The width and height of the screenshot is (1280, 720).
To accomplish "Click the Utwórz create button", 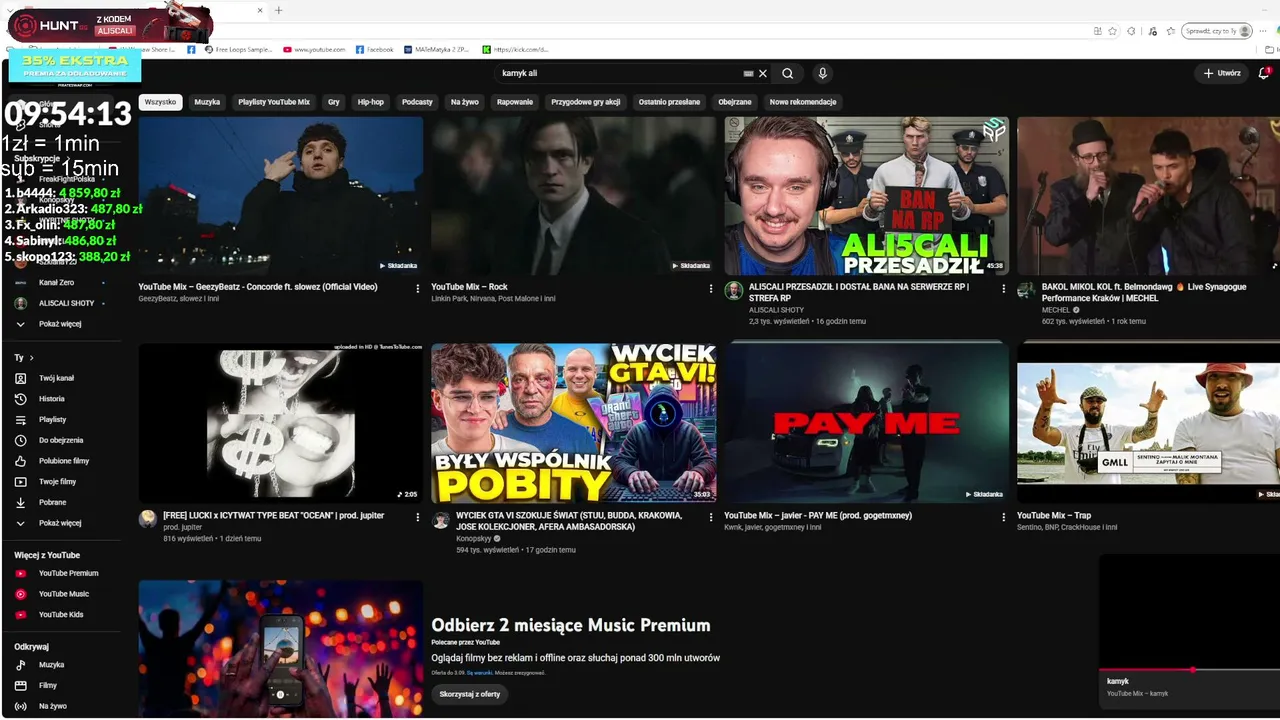I will coord(1222,73).
